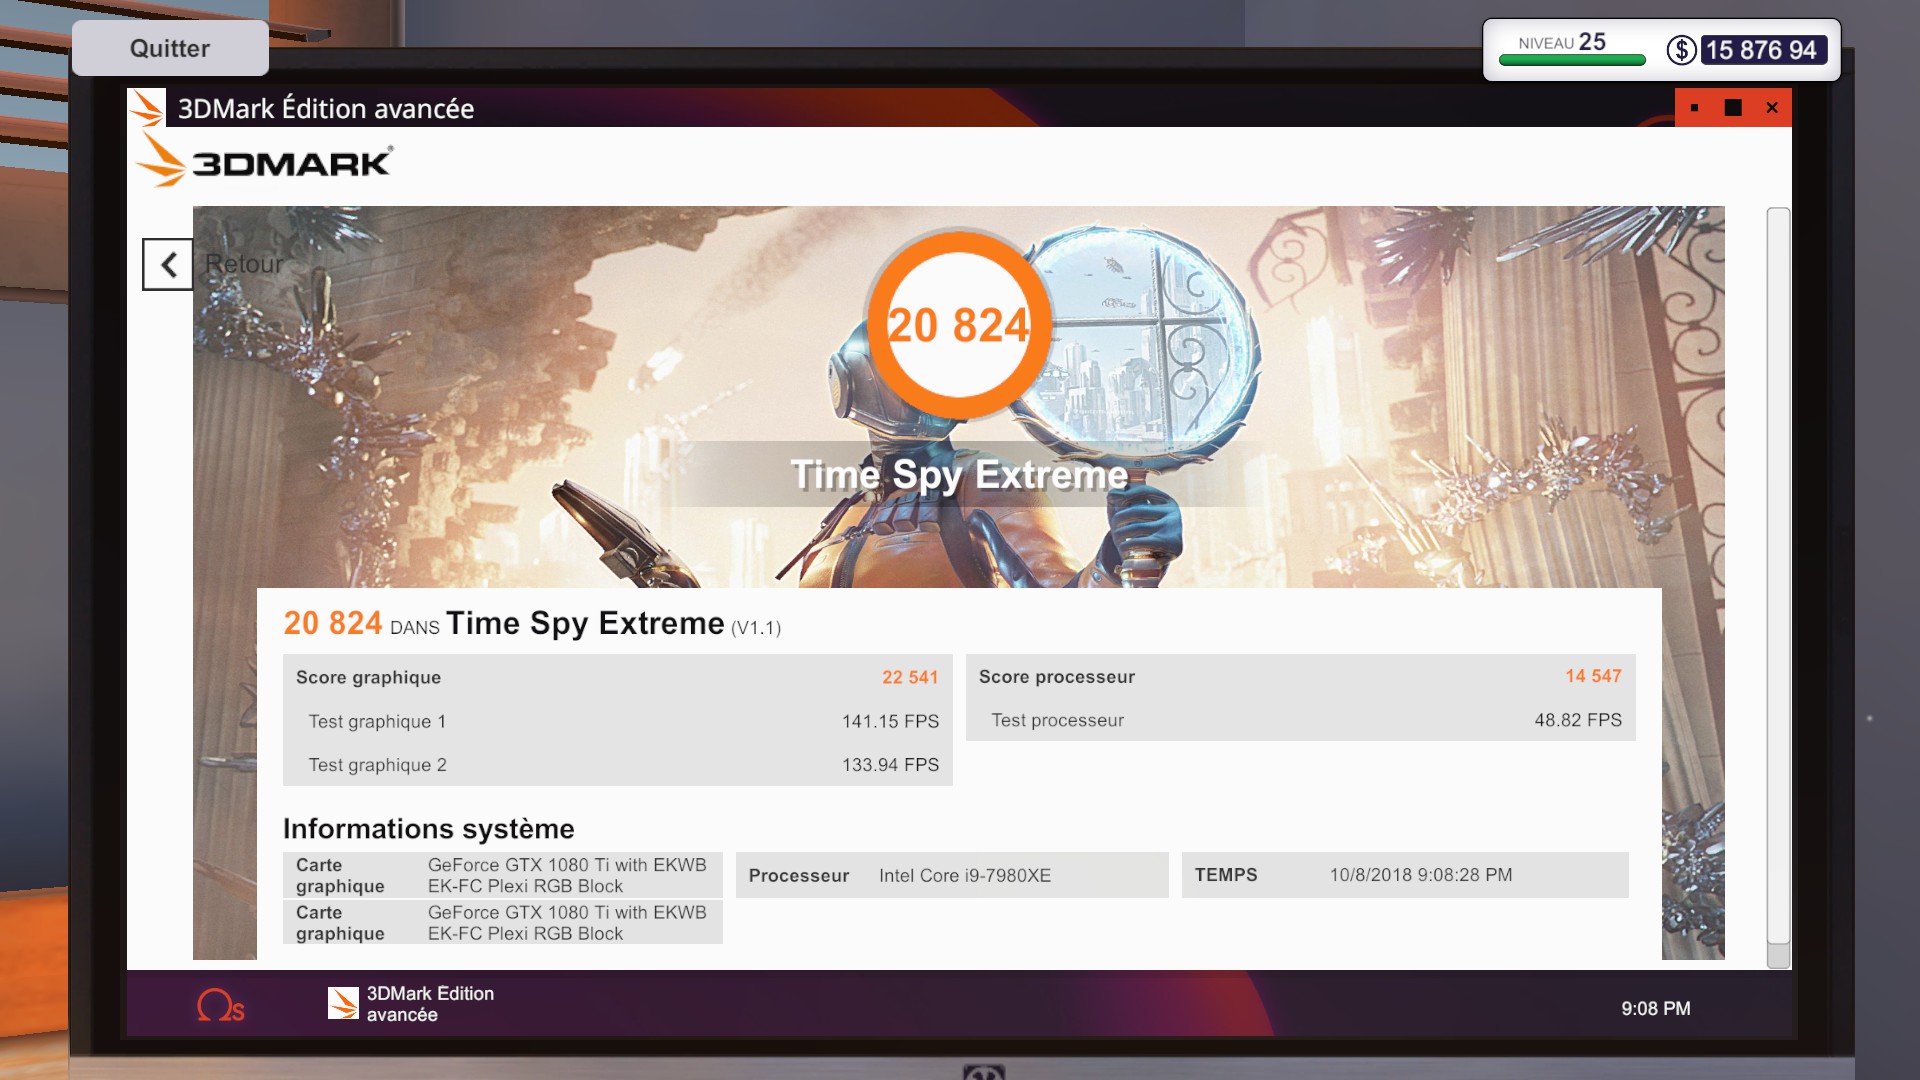This screenshot has height=1080, width=1920.
Task: Click the first Carte graphique GTX 1080 Ti entry
Action: (503, 875)
